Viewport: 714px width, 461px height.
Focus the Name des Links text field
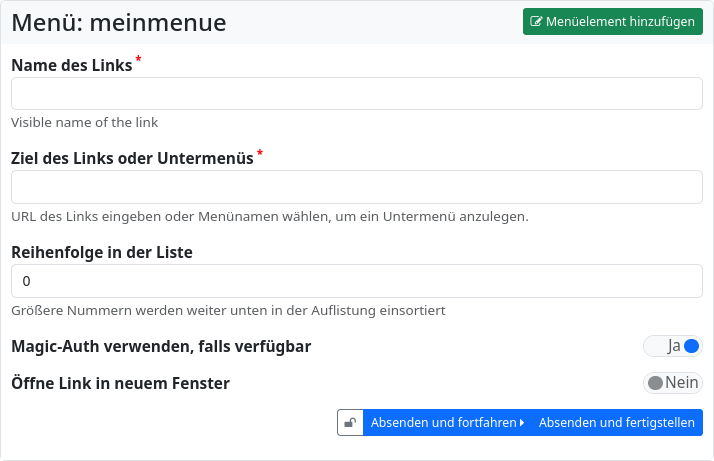(357, 94)
